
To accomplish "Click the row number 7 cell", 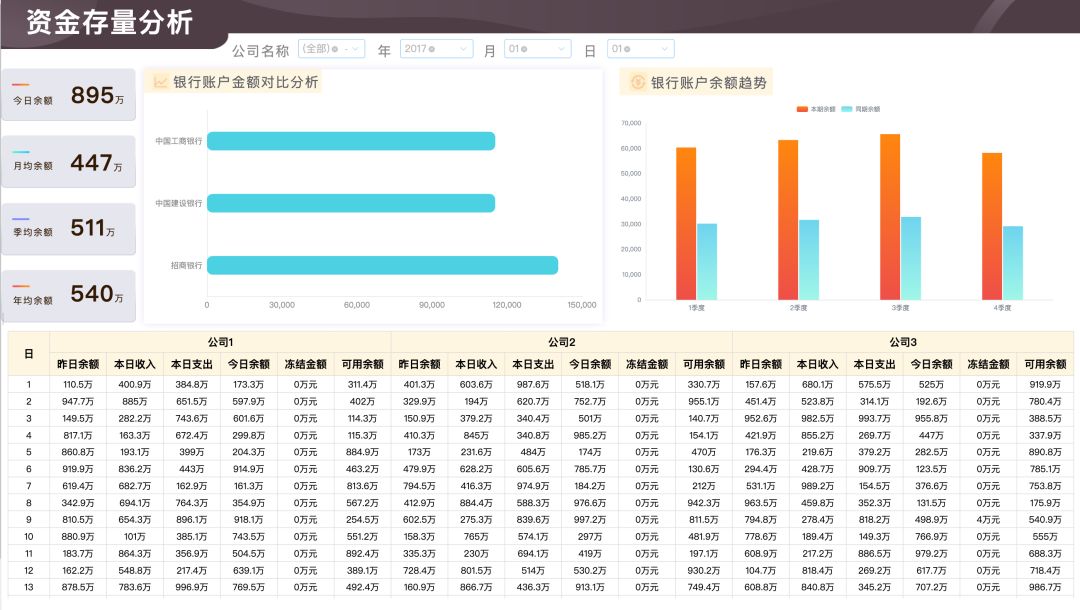I will (28, 486).
